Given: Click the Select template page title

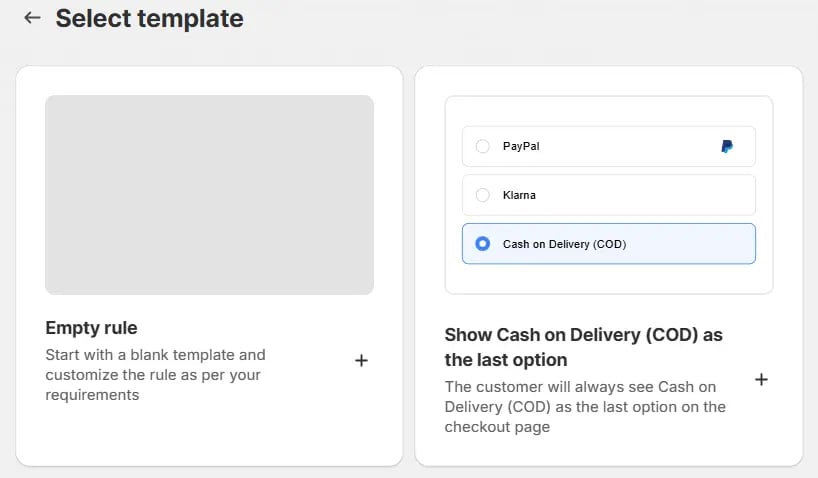Looking at the screenshot, I should click(149, 18).
